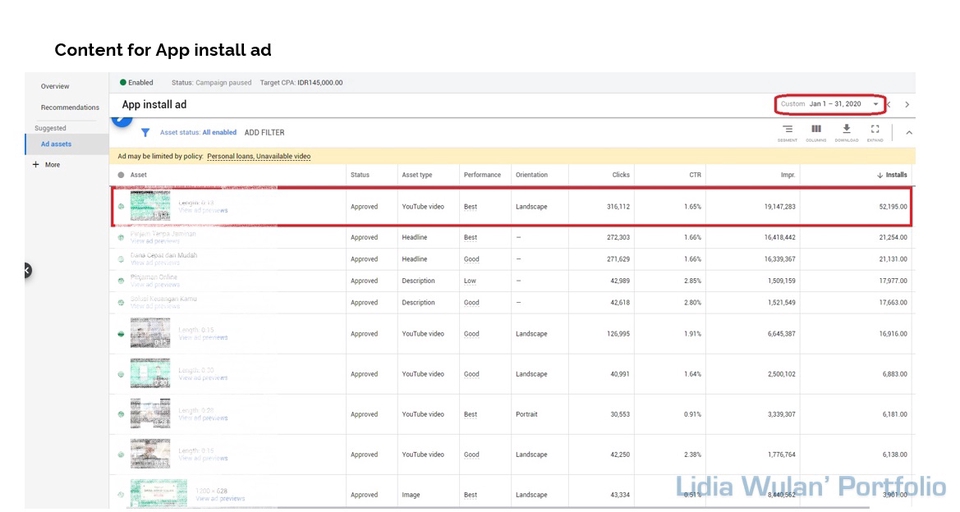Click the Pinjam Tanpa Jaminan headline text
The width and height of the screenshot is (960, 512).
click(x=163, y=233)
